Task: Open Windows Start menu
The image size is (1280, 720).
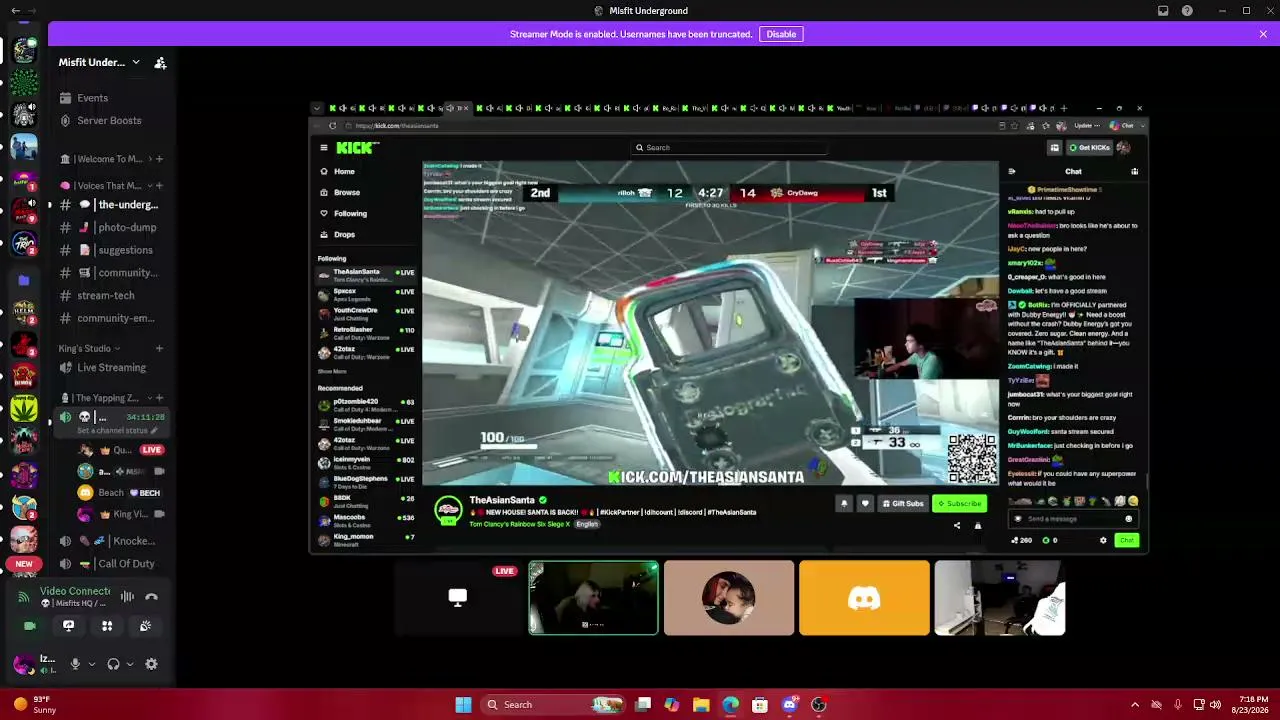Action: (463, 705)
